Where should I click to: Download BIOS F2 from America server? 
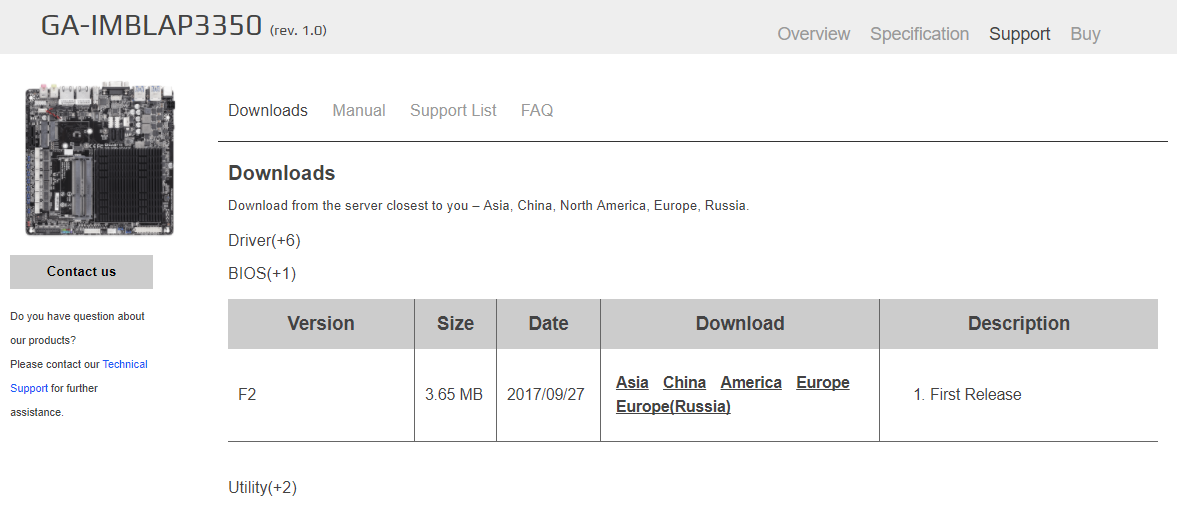pos(751,382)
